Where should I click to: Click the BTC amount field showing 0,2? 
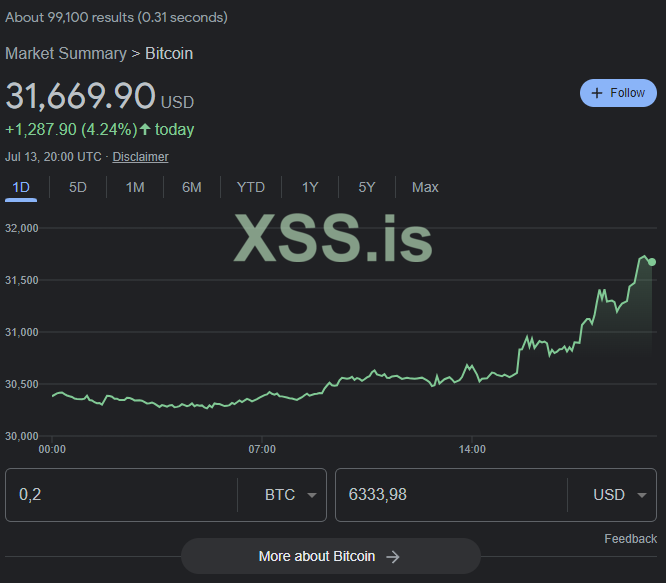click(x=120, y=495)
